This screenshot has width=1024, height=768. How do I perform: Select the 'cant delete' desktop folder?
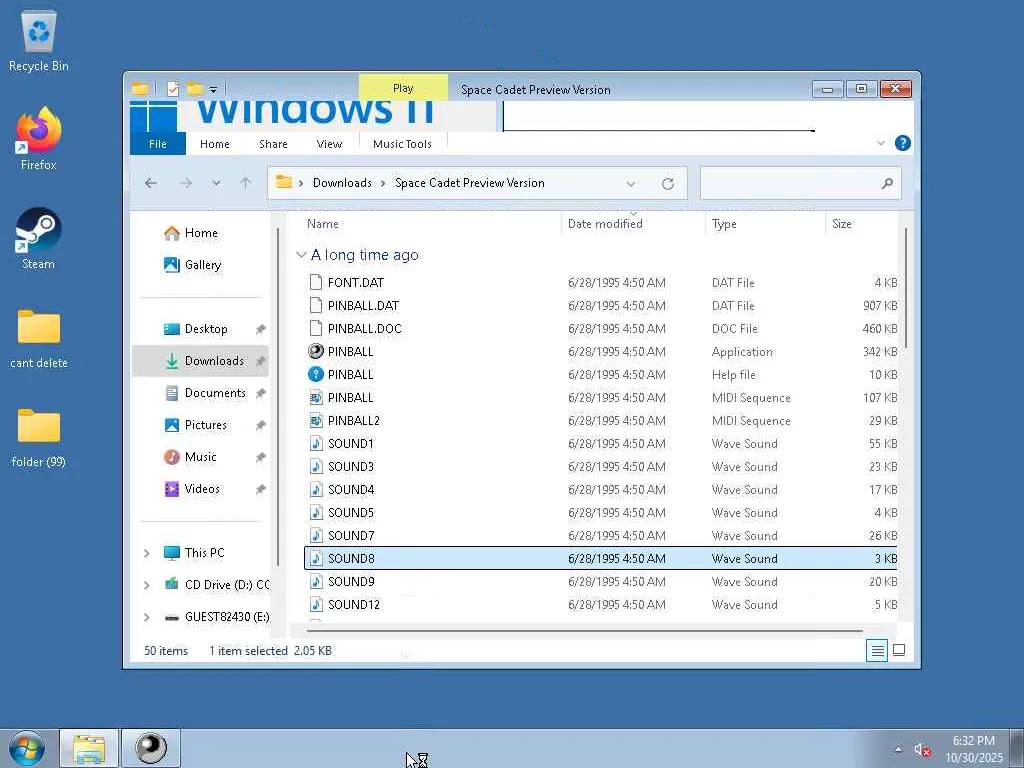tap(39, 339)
